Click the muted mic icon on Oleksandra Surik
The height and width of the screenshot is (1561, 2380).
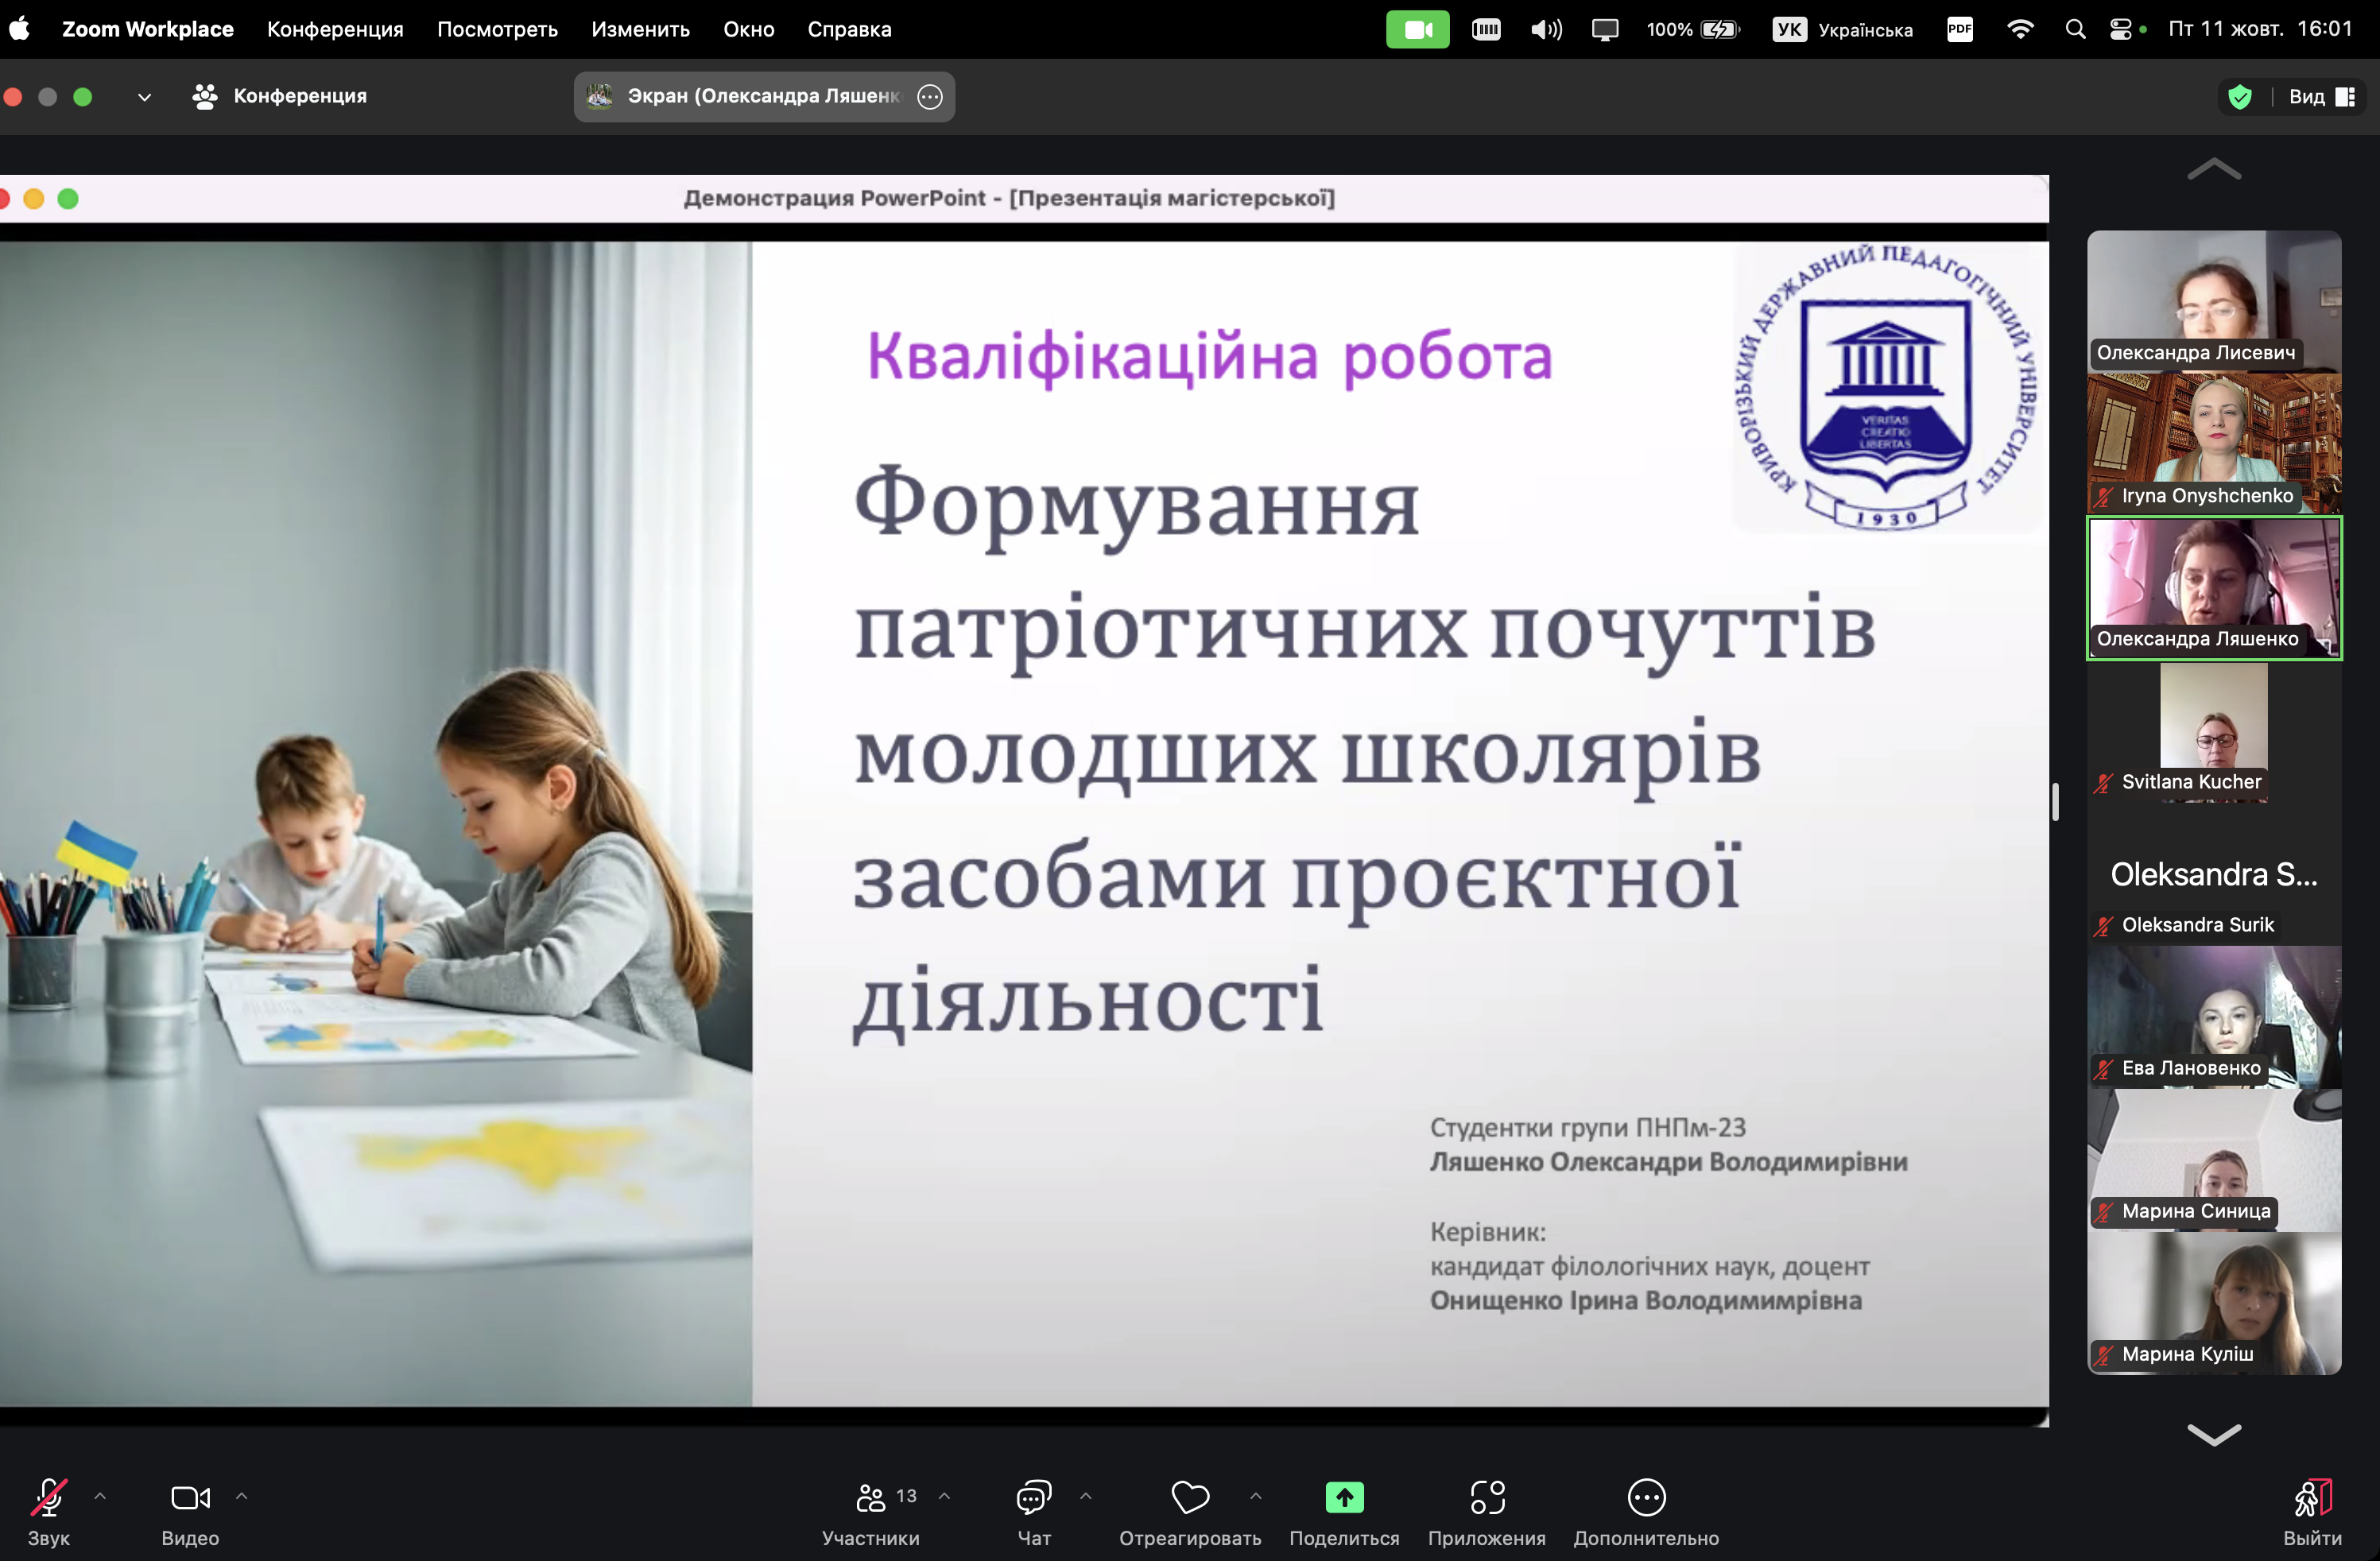(x=2104, y=926)
